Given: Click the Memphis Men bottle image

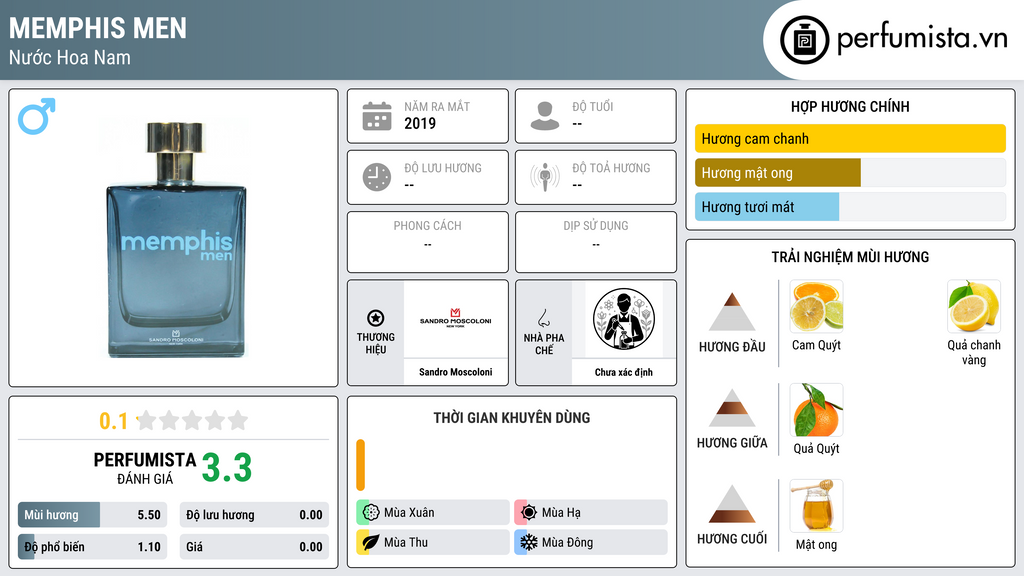Looking at the screenshot, I should point(176,239).
